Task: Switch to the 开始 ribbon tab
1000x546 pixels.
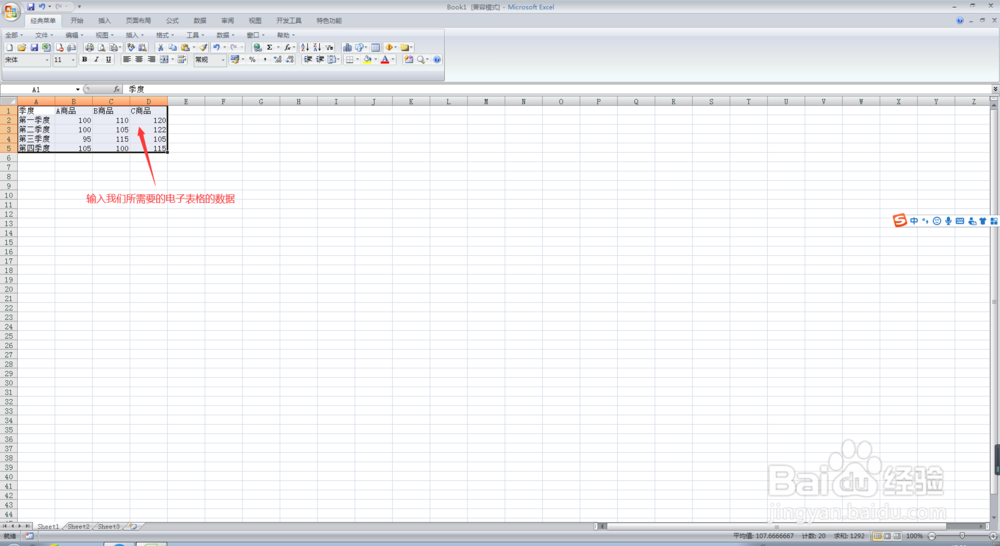Action: (x=77, y=20)
